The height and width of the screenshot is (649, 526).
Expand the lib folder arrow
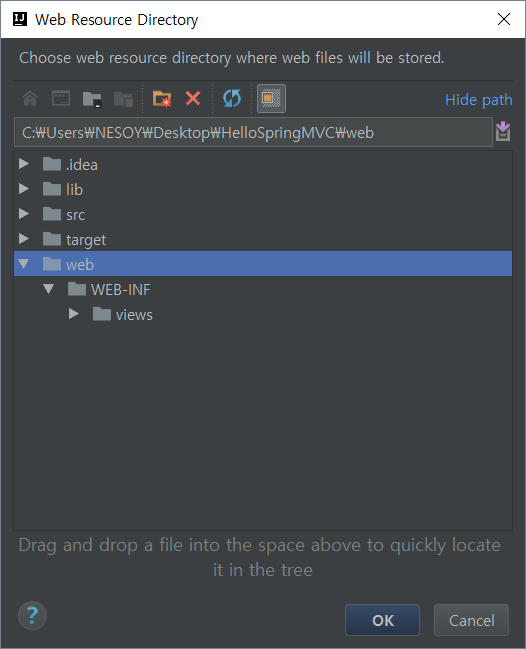pos(24,189)
